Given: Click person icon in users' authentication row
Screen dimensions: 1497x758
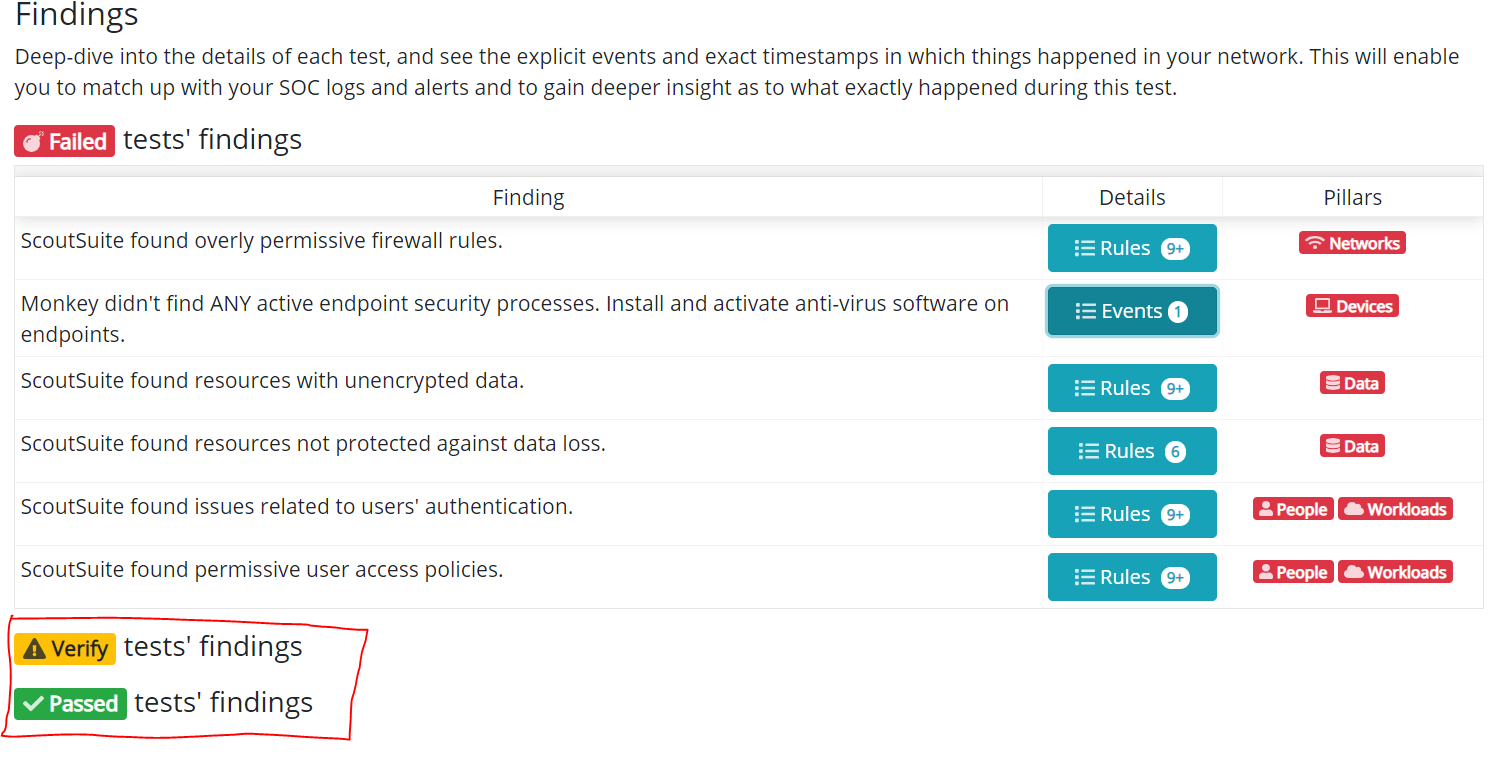Looking at the screenshot, I should (1266, 509).
